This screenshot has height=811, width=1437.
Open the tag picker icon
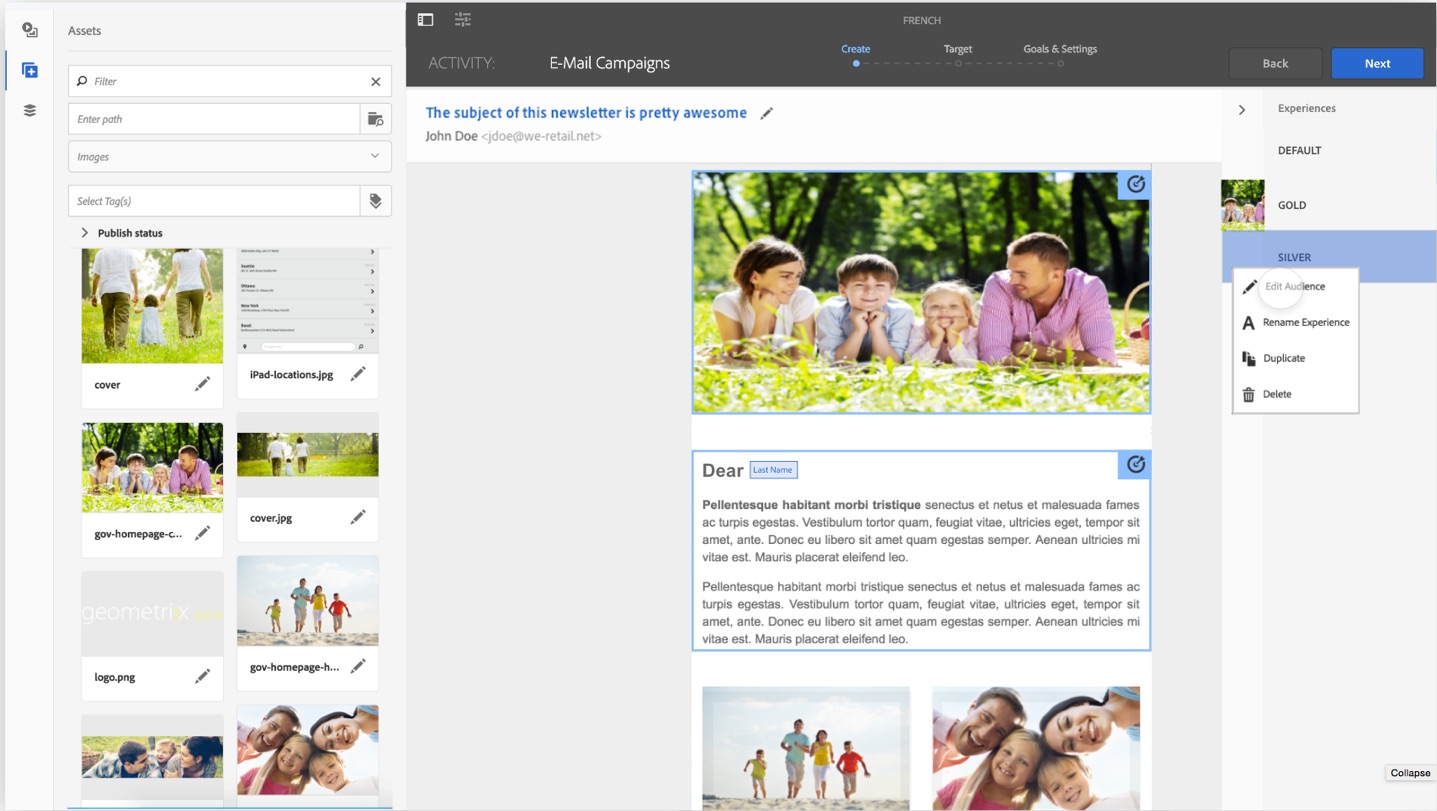click(375, 201)
